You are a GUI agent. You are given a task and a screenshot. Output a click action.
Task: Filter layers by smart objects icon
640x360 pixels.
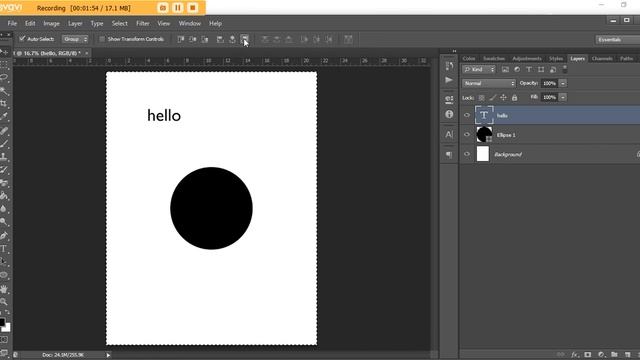(x=553, y=69)
